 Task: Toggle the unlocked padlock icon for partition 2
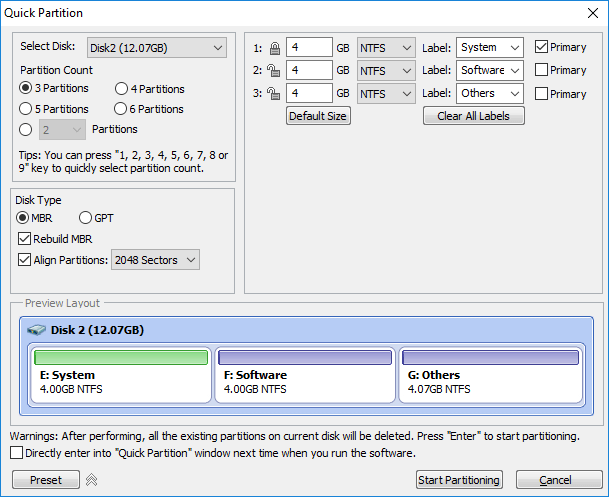[274, 70]
